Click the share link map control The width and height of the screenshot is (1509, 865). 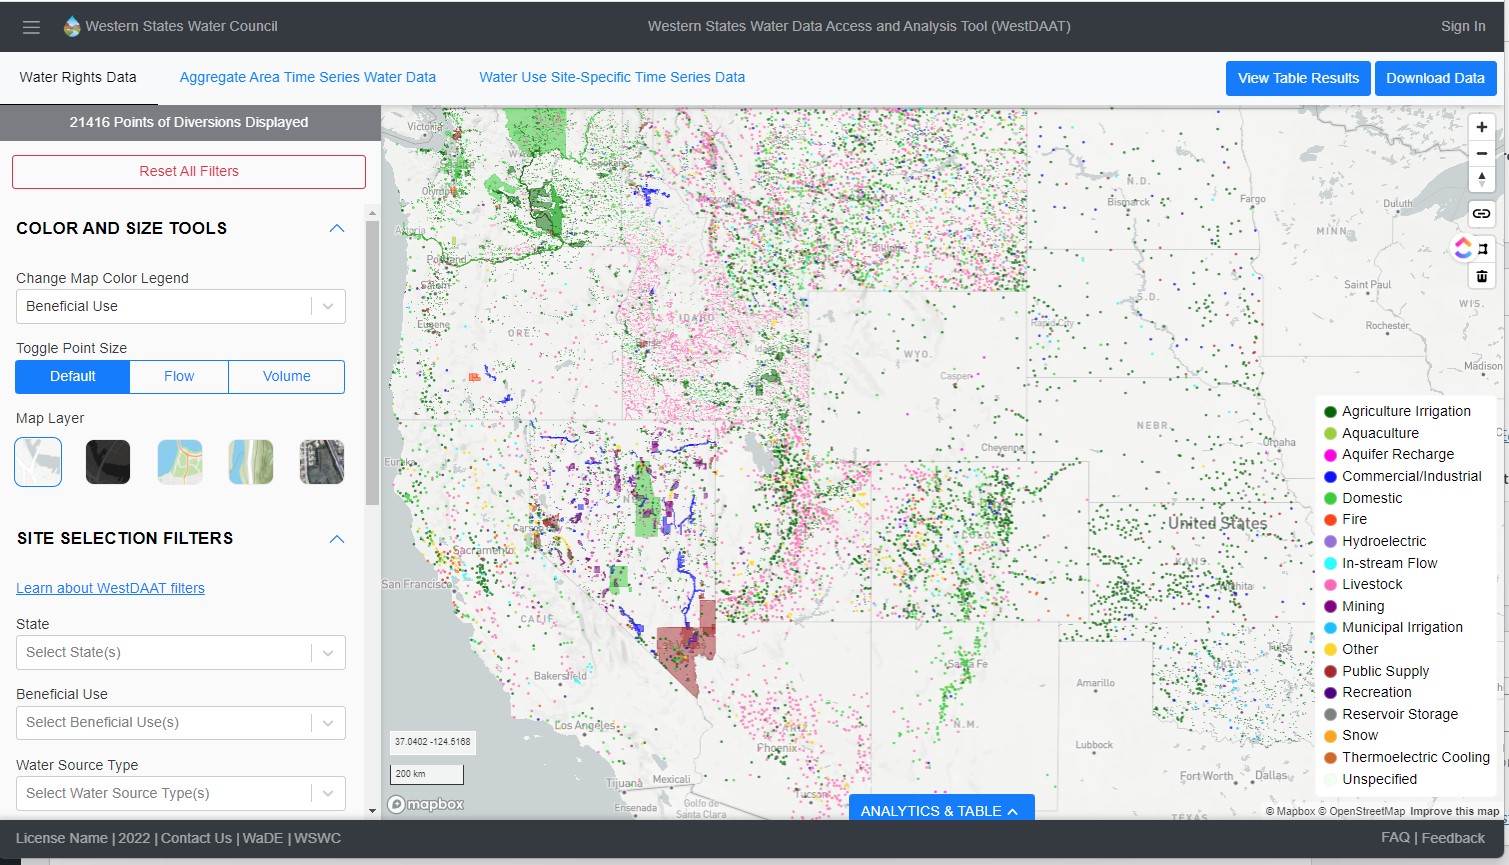pos(1481,213)
